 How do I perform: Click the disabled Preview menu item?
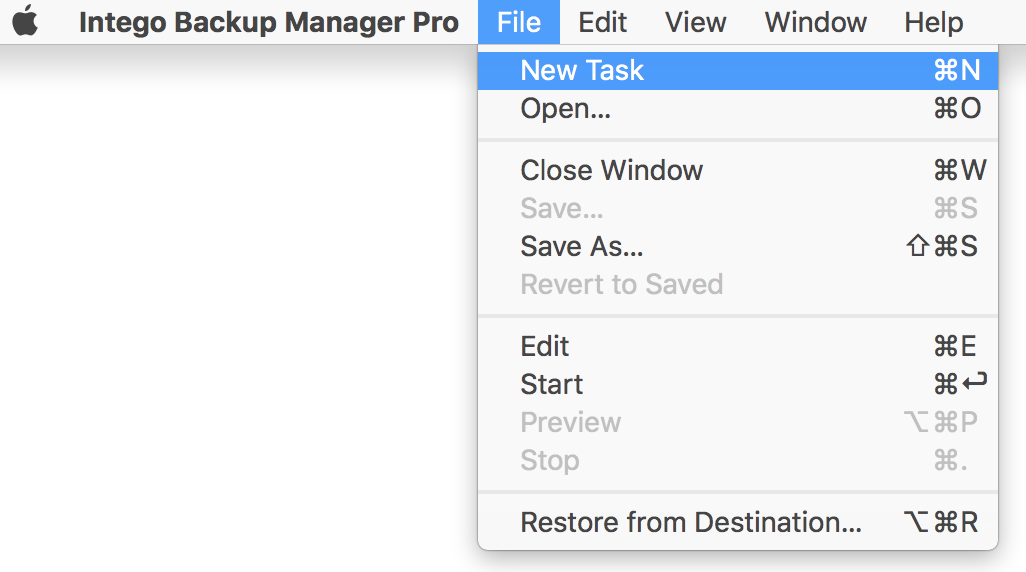[x=738, y=422]
